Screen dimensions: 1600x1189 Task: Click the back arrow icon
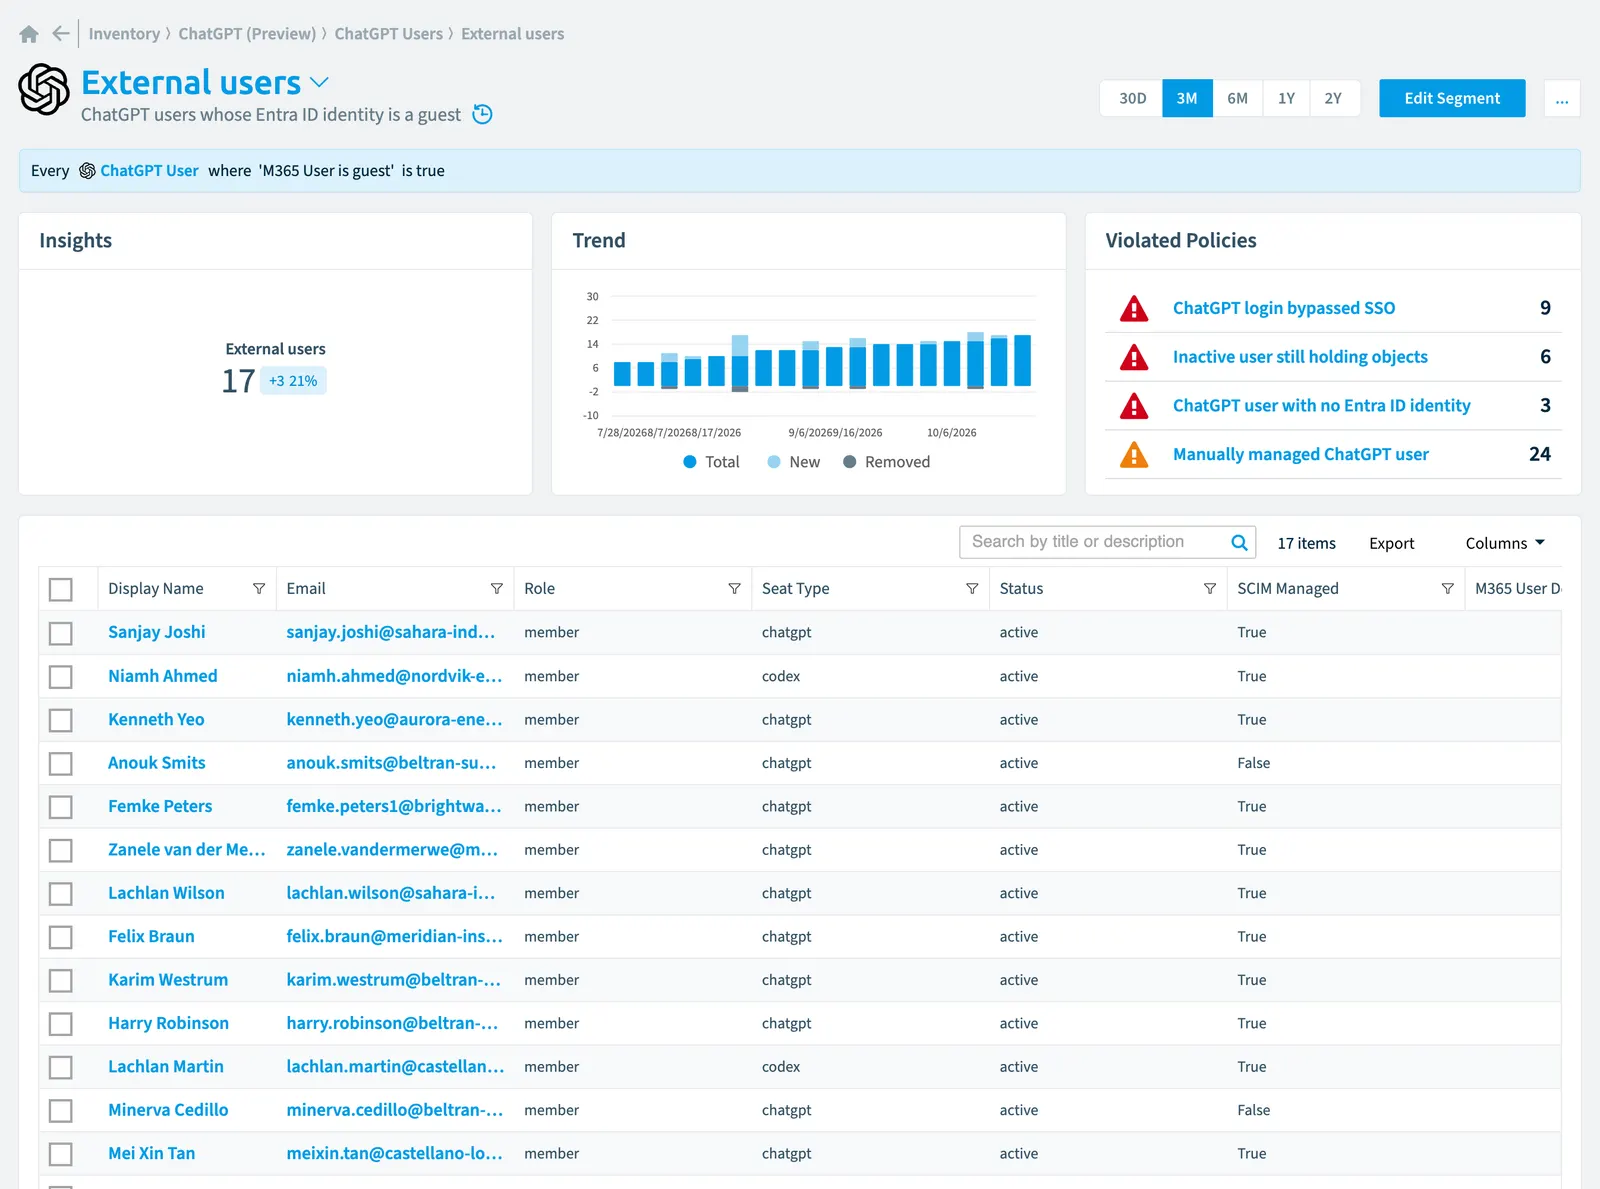61,34
